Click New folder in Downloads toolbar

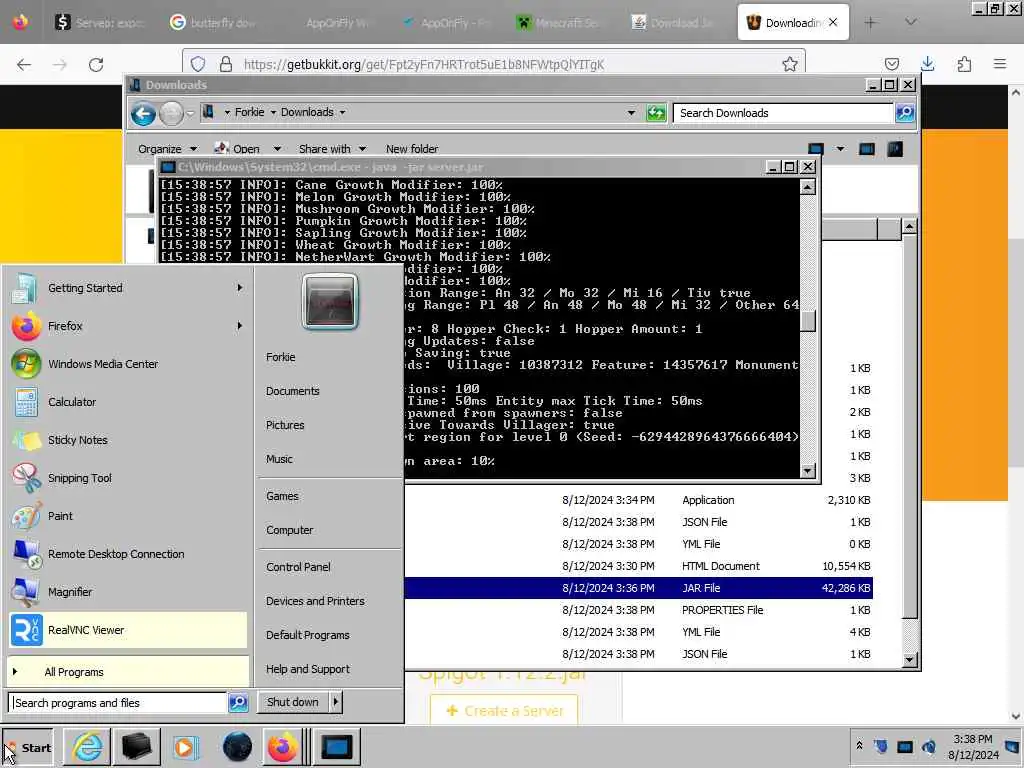412,149
